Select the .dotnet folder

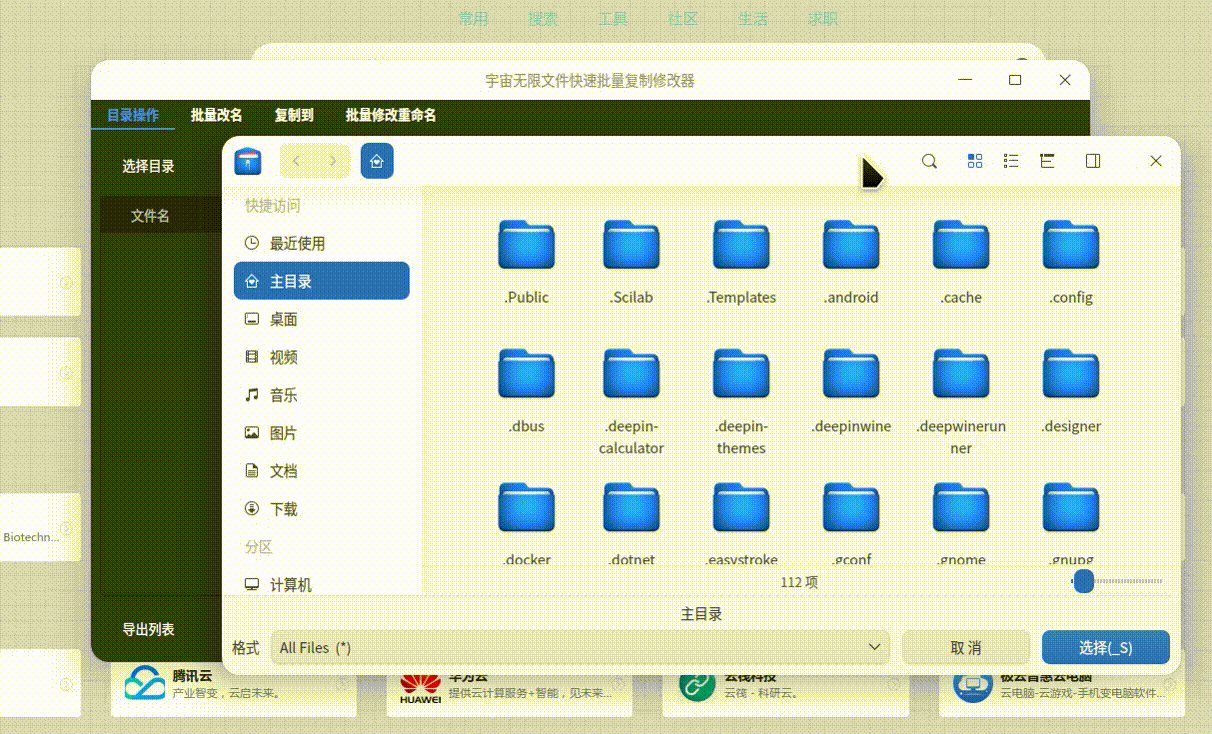[x=631, y=523]
